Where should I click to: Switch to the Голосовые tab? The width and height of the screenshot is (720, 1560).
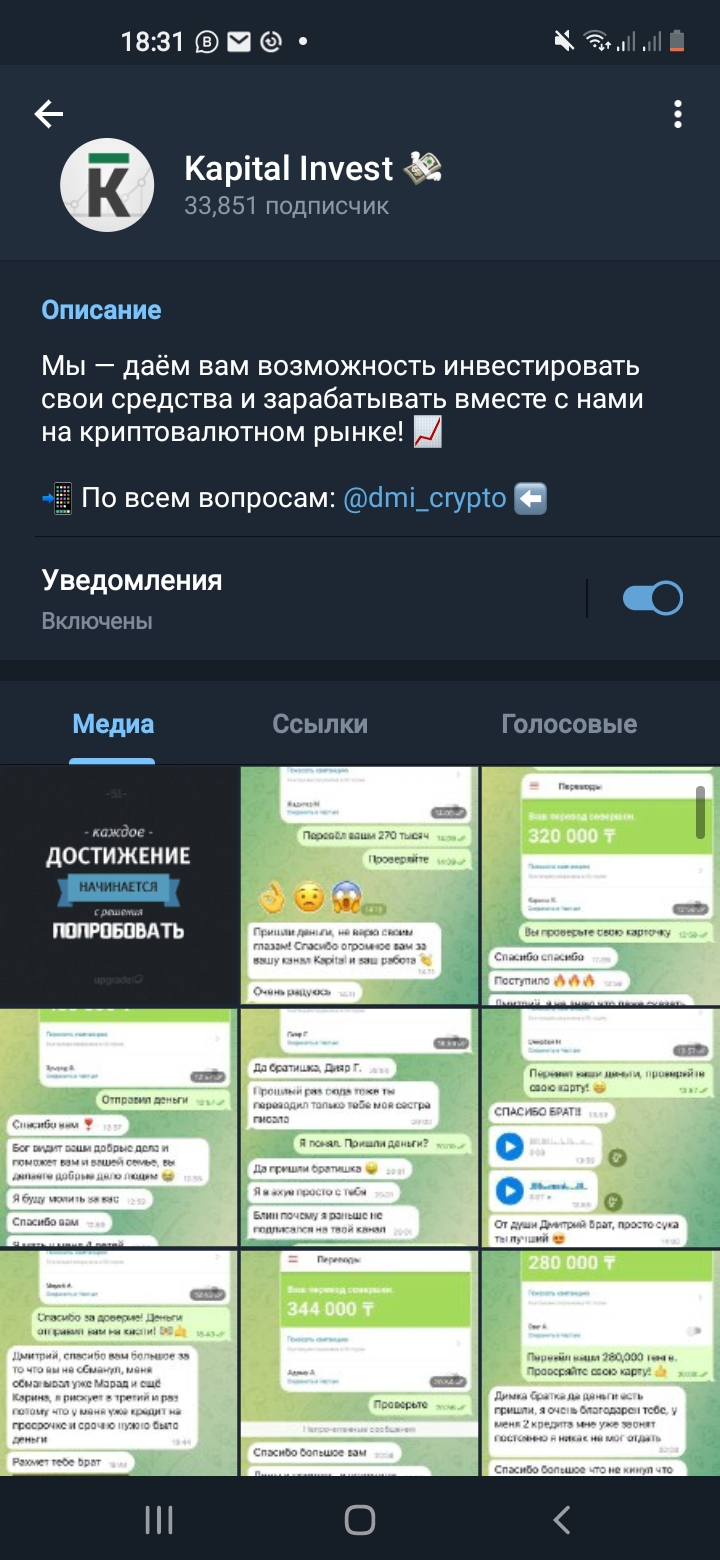click(569, 724)
